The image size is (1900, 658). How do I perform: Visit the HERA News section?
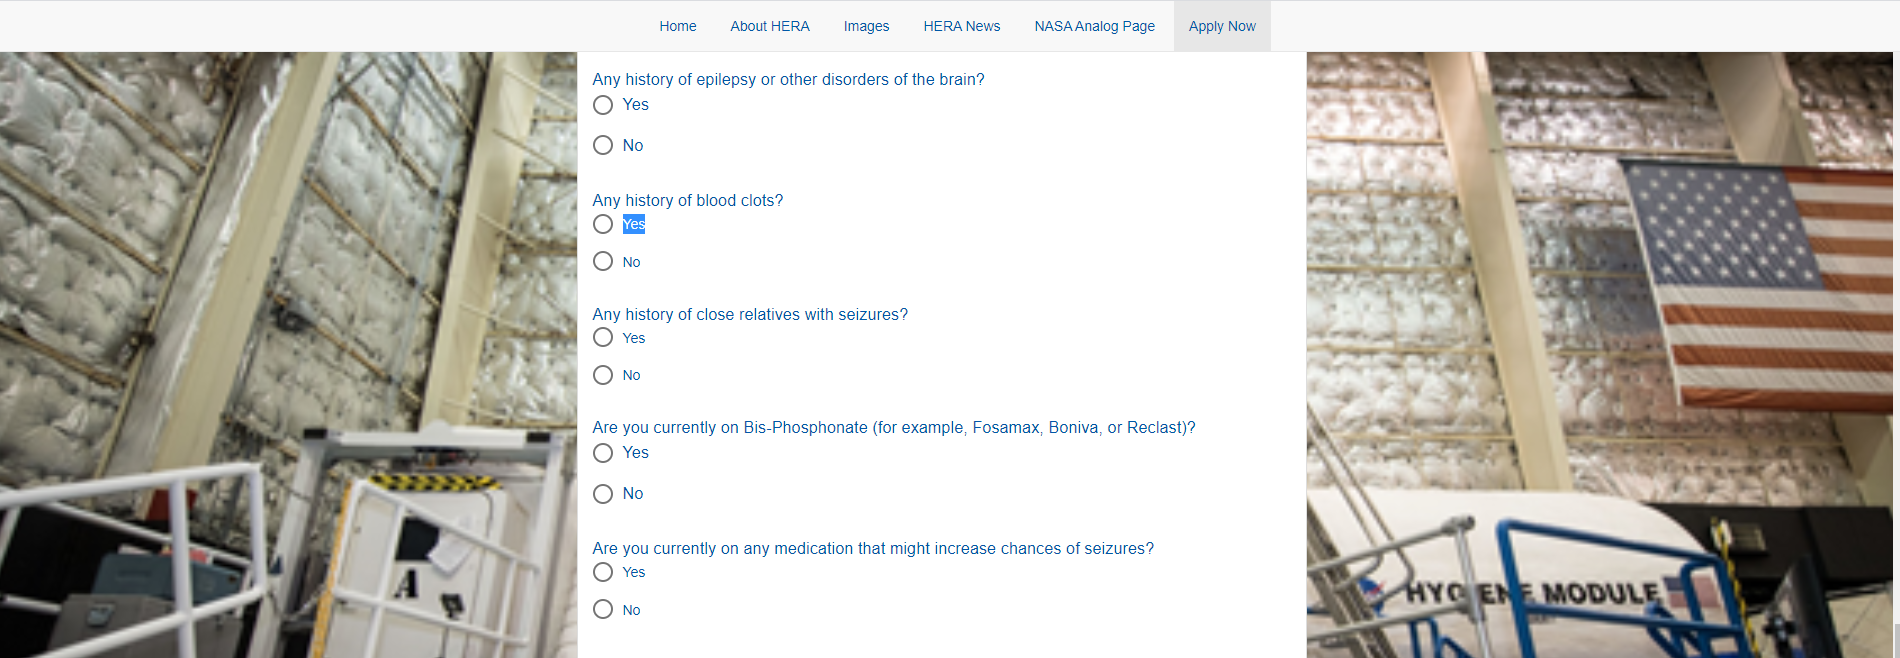point(961,26)
